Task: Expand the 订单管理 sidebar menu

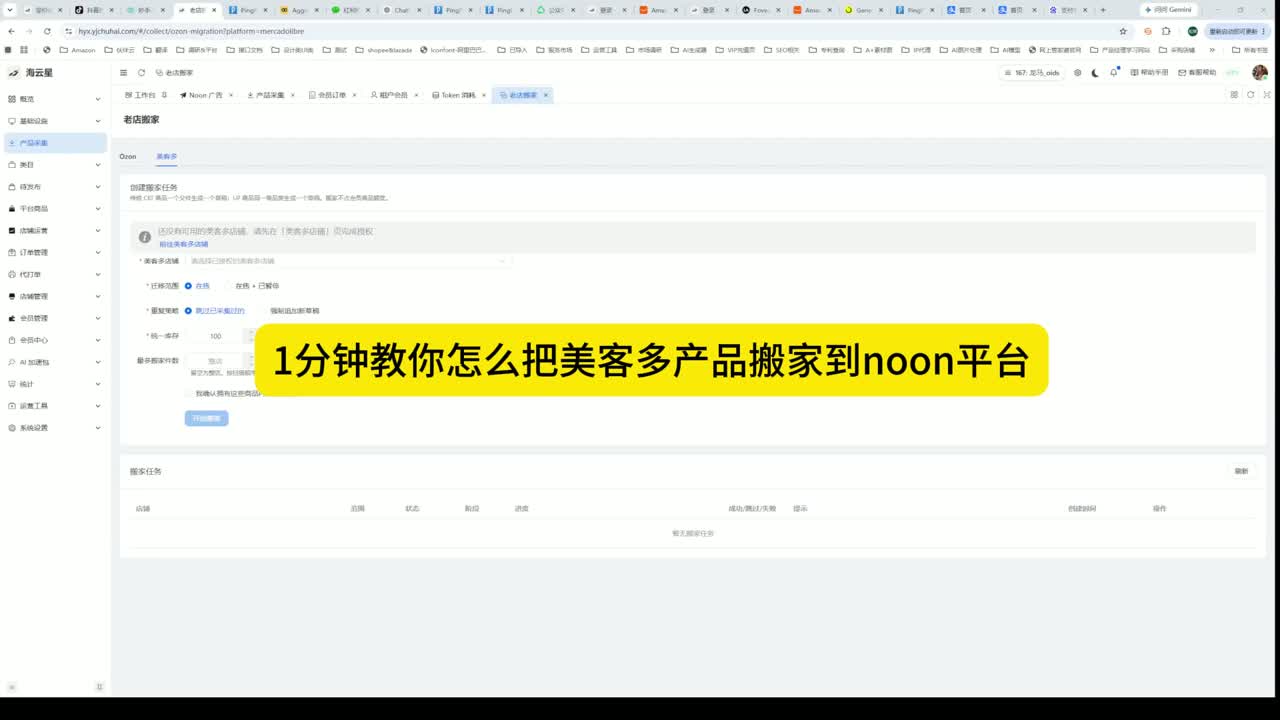Action: tap(54, 253)
